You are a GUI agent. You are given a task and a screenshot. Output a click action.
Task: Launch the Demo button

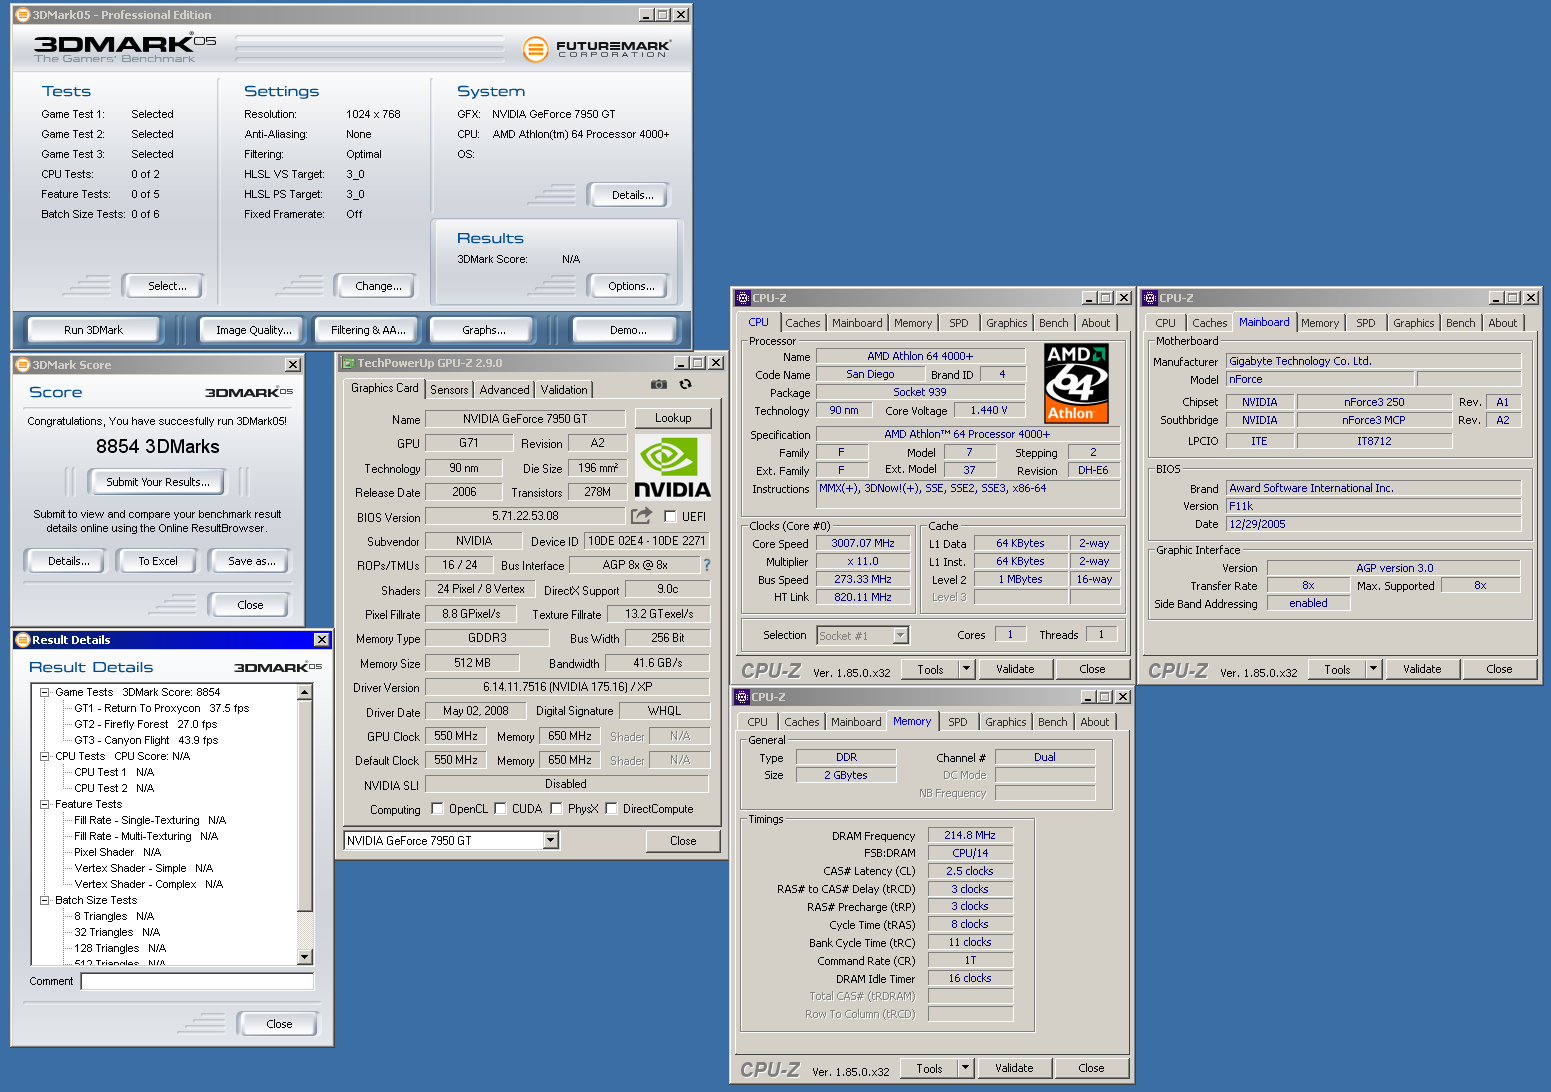point(628,330)
